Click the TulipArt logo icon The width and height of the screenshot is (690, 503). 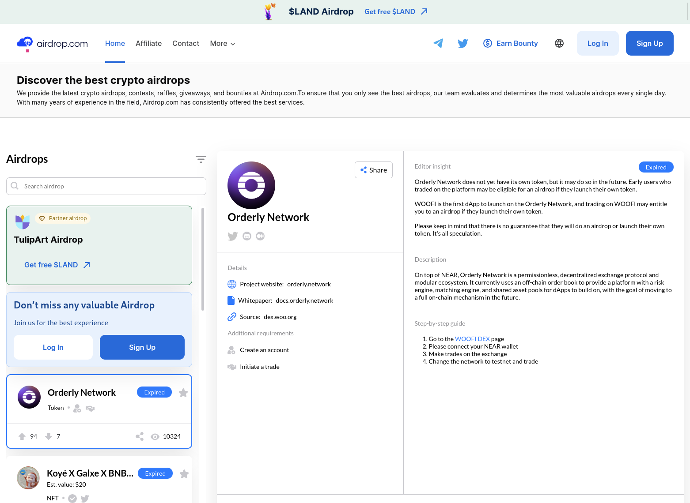pos(22,221)
